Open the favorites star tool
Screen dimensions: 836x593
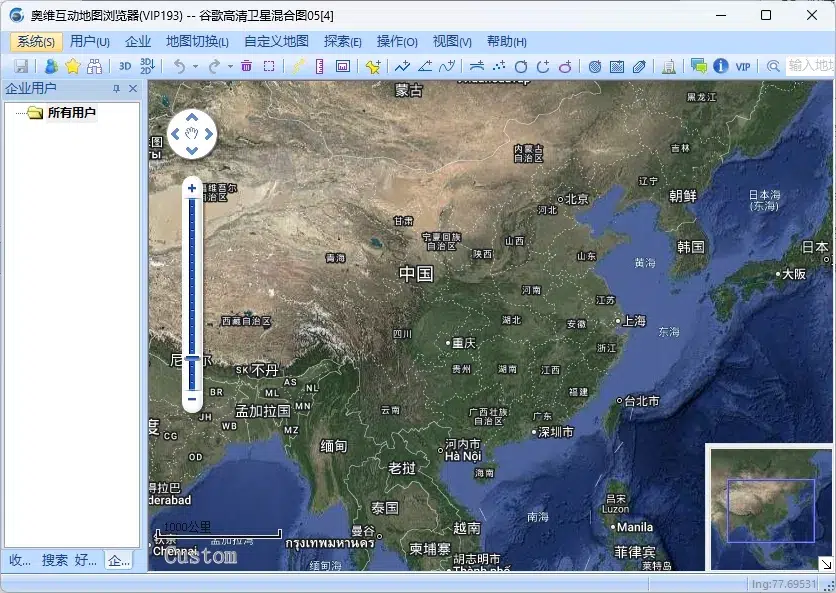click(72, 67)
